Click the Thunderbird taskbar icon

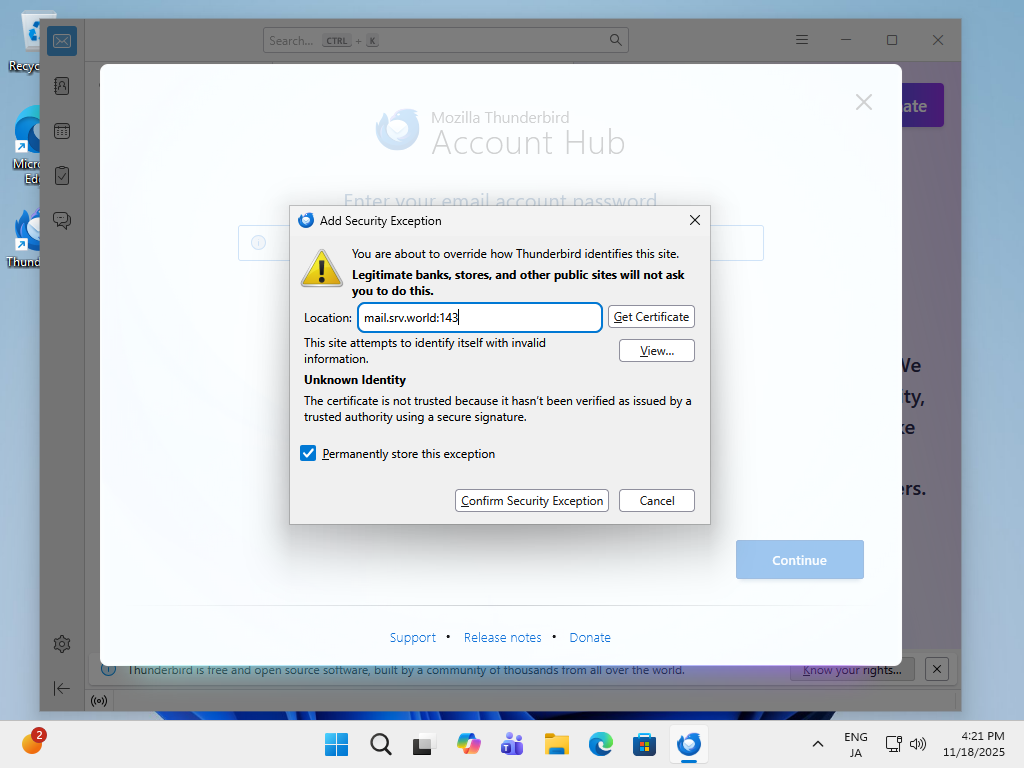point(688,744)
